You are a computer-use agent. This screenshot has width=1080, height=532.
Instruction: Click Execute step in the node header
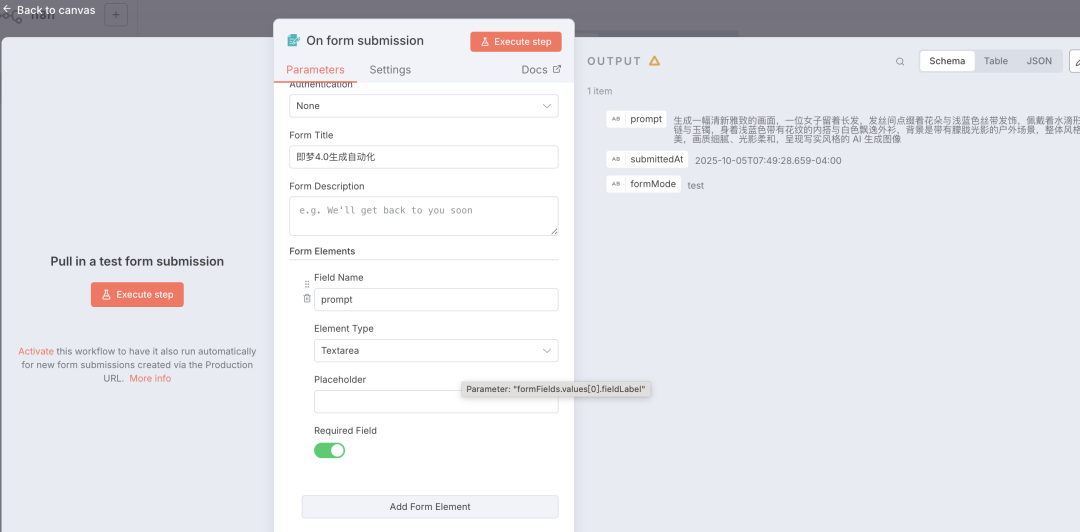point(516,42)
